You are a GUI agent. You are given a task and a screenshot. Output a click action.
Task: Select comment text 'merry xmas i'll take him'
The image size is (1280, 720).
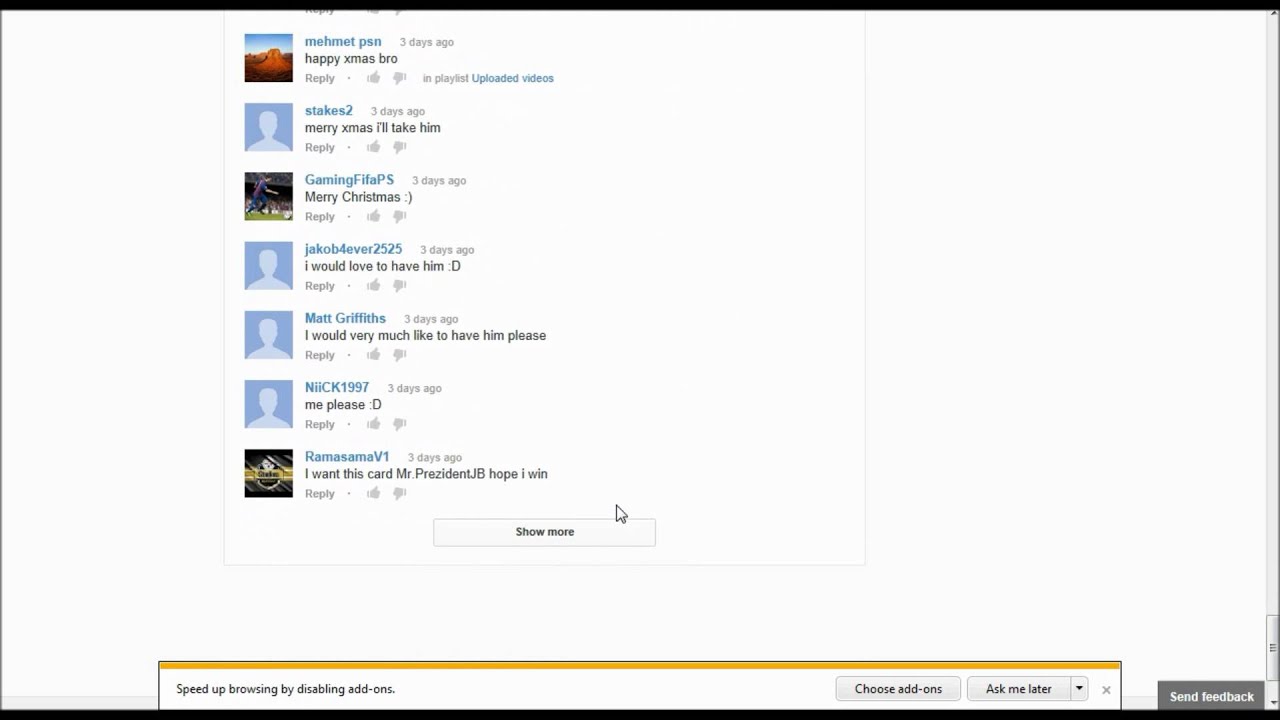pyautogui.click(x=373, y=128)
